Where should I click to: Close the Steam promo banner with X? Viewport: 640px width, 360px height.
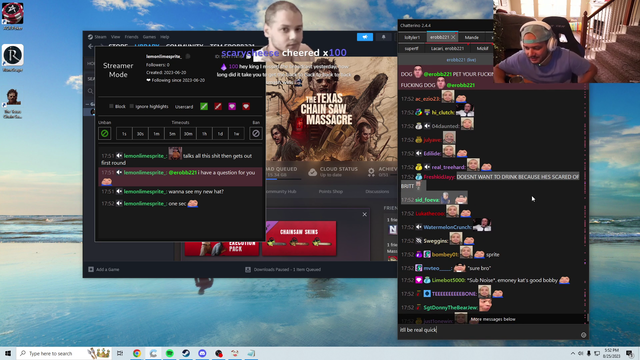click(x=364, y=214)
